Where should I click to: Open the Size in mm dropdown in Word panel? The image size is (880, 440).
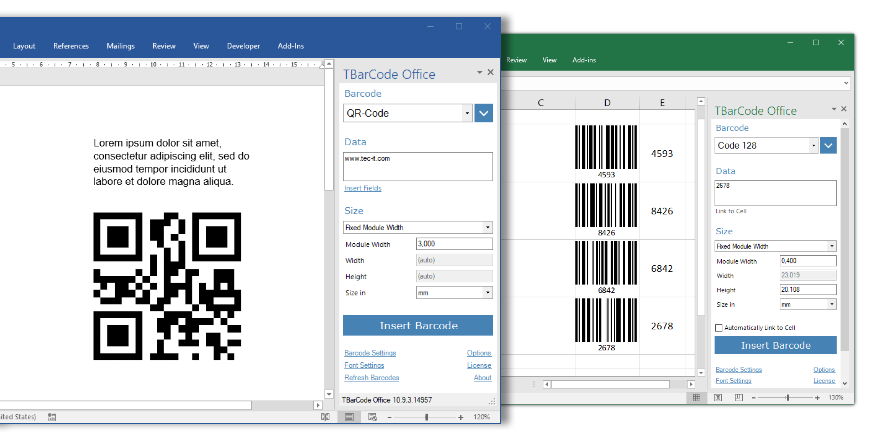pyautogui.click(x=487, y=293)
